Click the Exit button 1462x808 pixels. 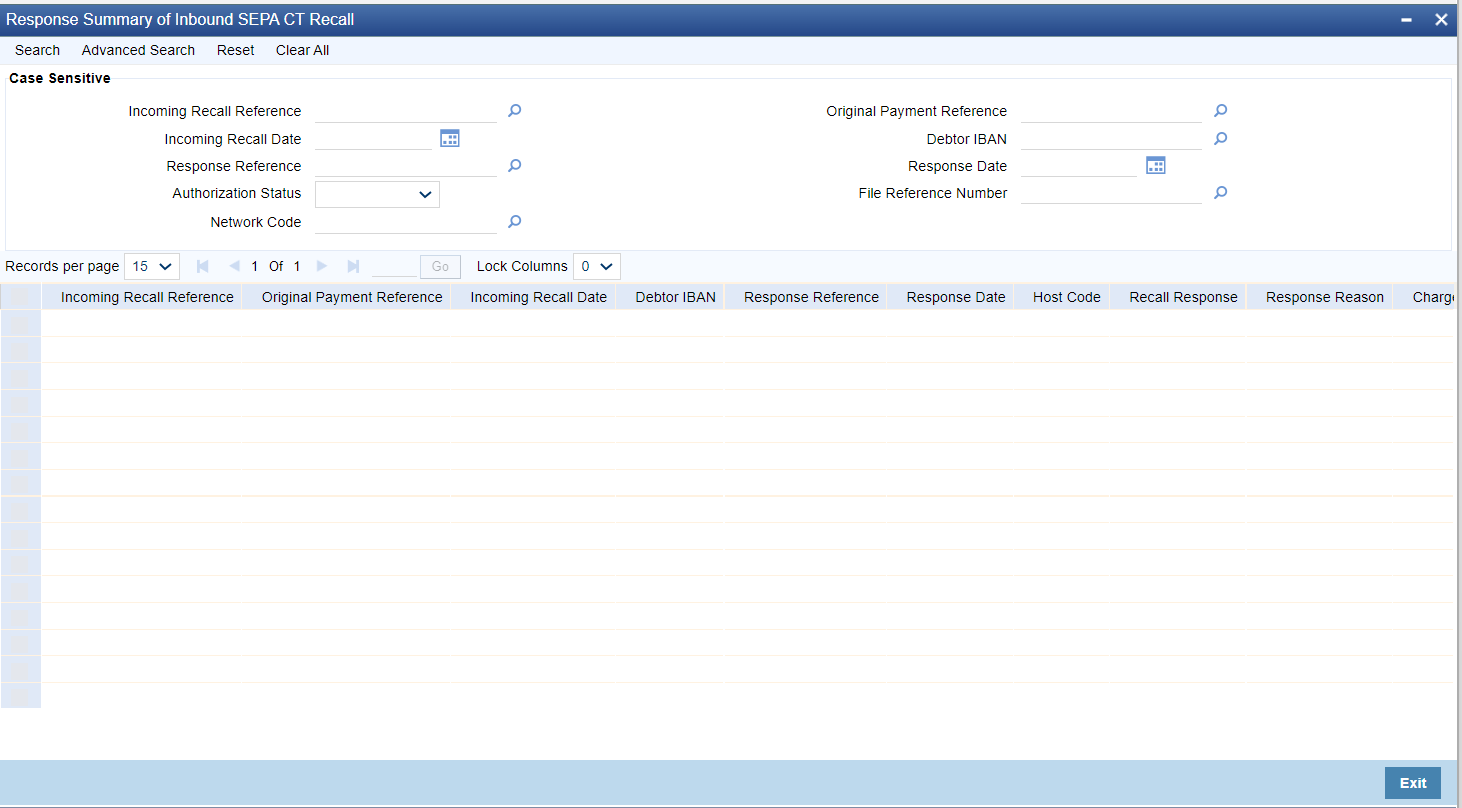pos(1413,783)
